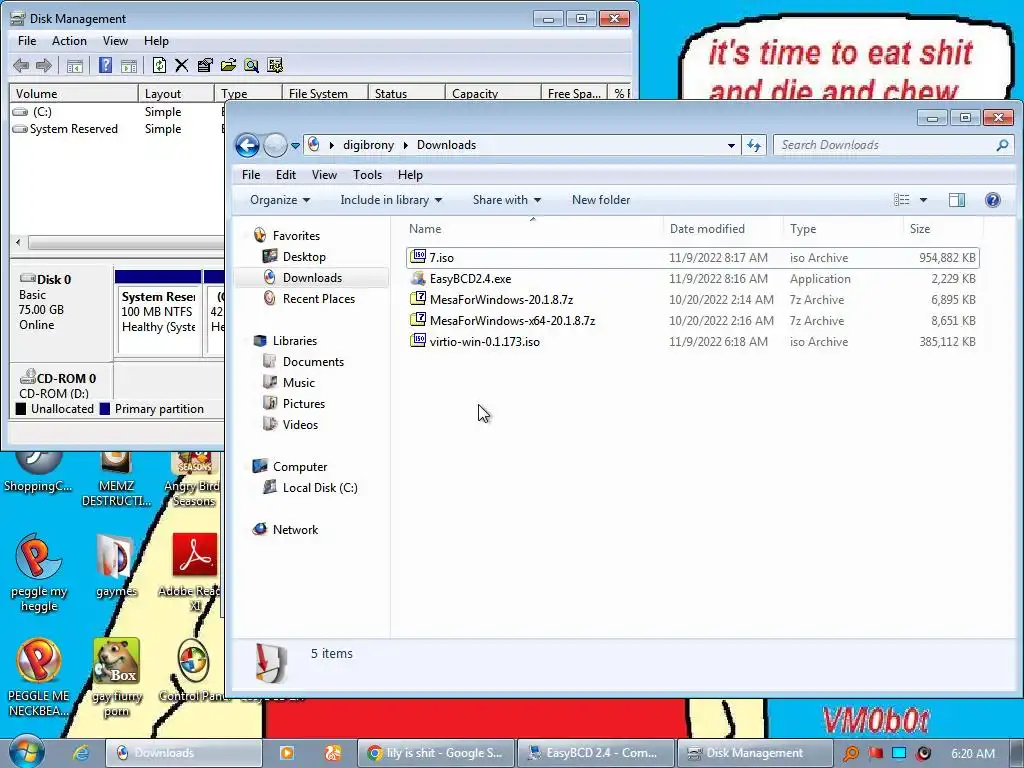Viewport: 1024px width, 768px height.
Task: Open the Disk Management Action menu
Action: pos(69,40)
